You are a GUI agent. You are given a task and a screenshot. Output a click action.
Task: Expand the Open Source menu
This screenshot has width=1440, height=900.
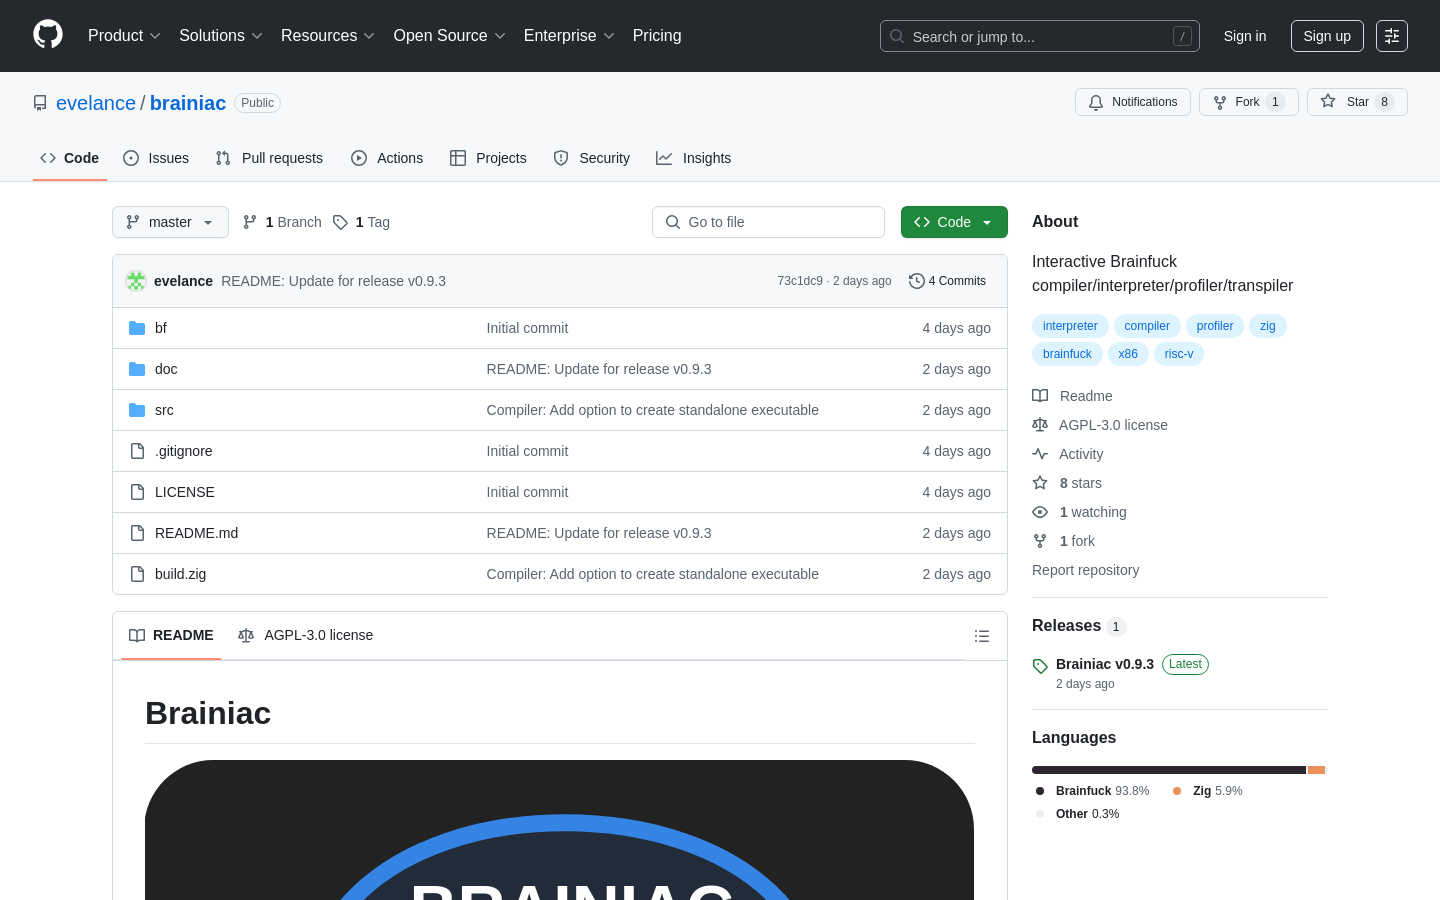(x=450, y=36)
